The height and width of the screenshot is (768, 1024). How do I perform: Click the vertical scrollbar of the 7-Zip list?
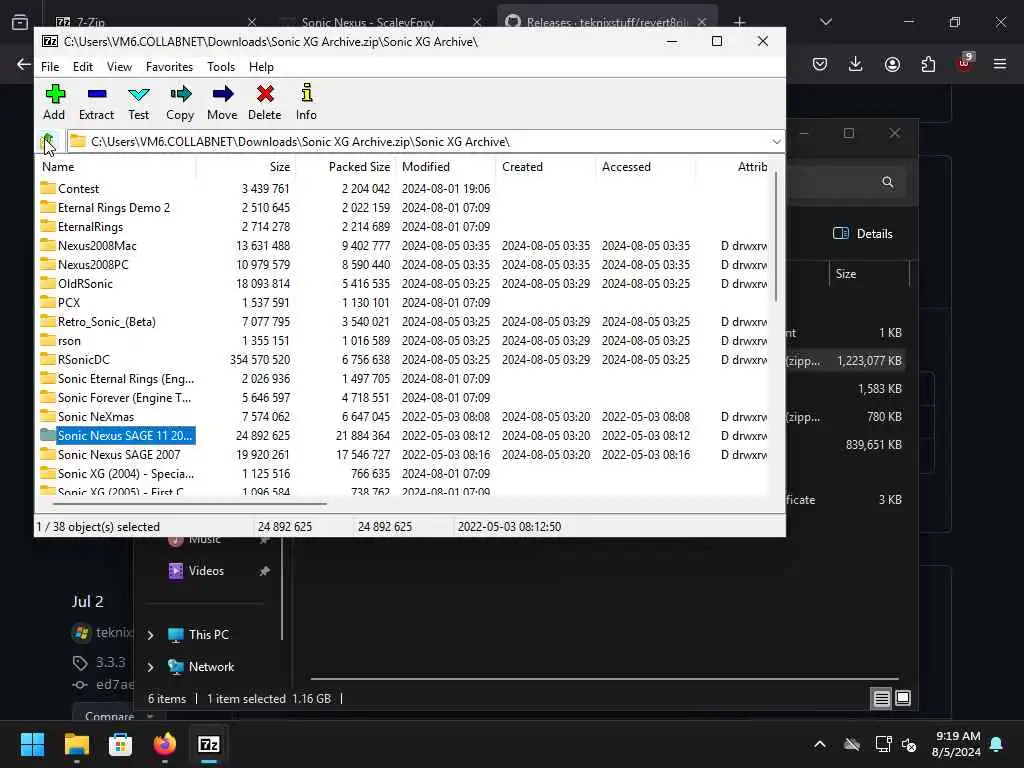click(776, 235)
